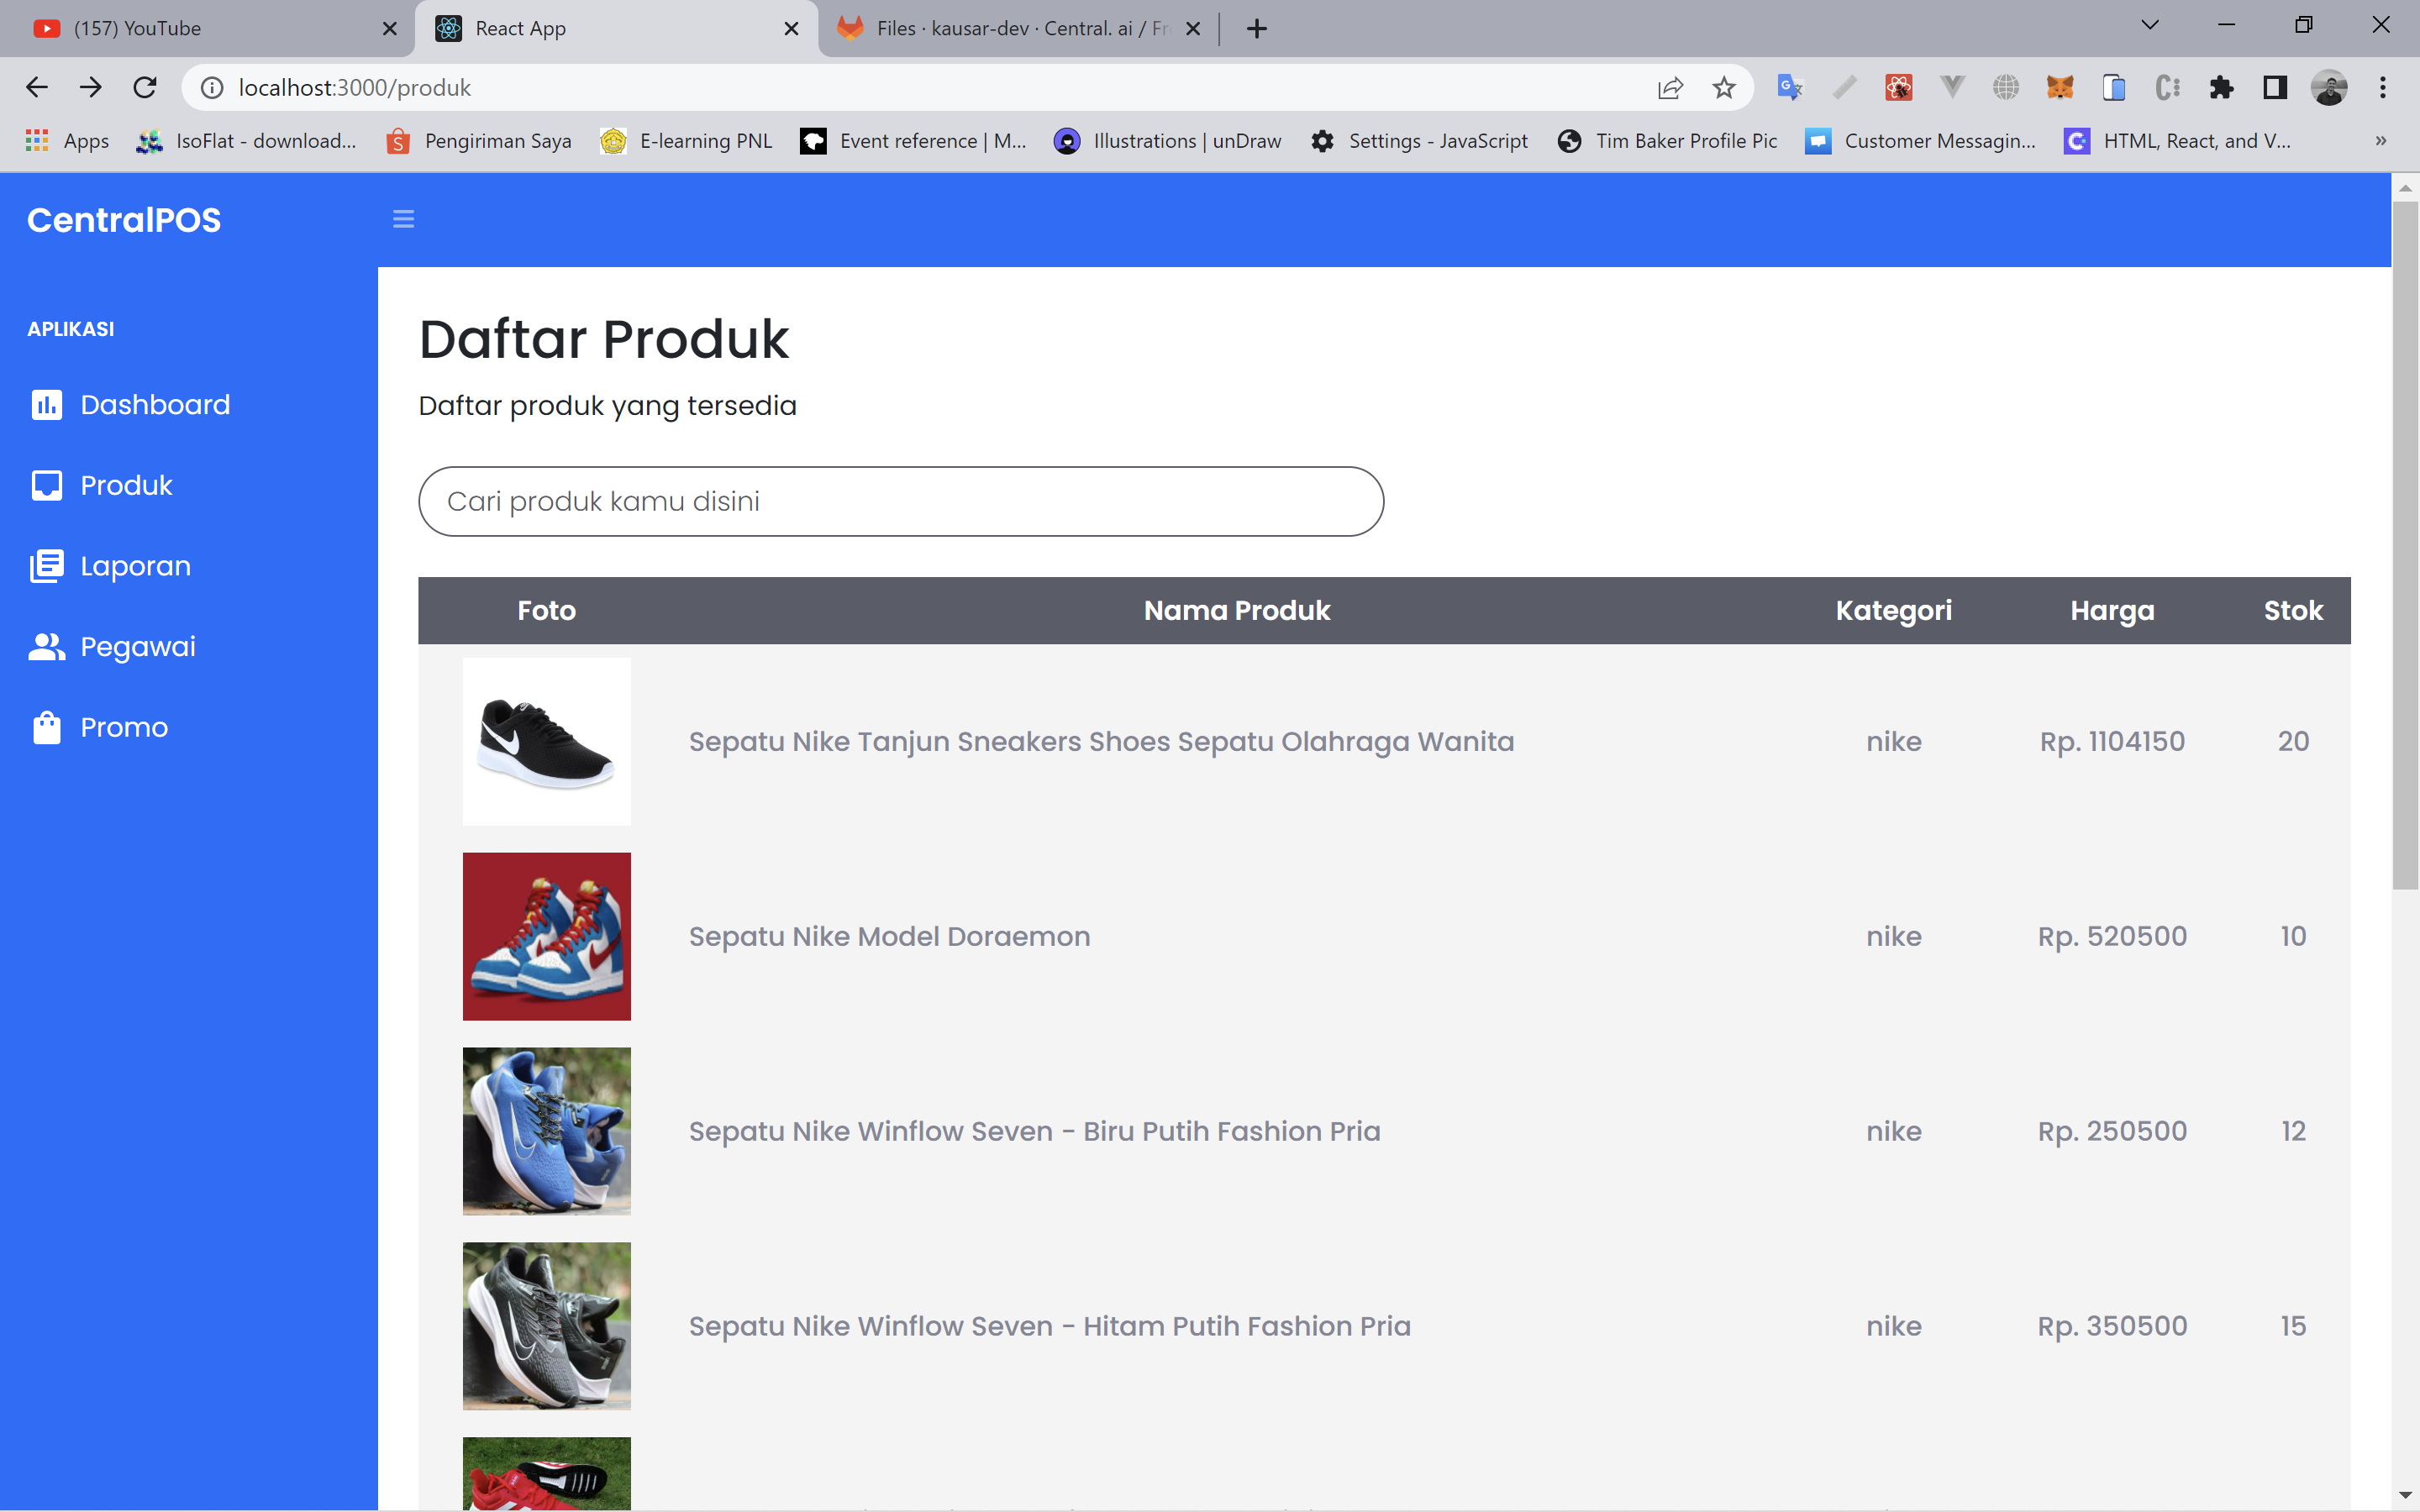The width and height of the screenshot is (2420, 1512).
Task: Click price 'Rp. 350500'
Action: pyautogui.click(x=2112, y=1326)
